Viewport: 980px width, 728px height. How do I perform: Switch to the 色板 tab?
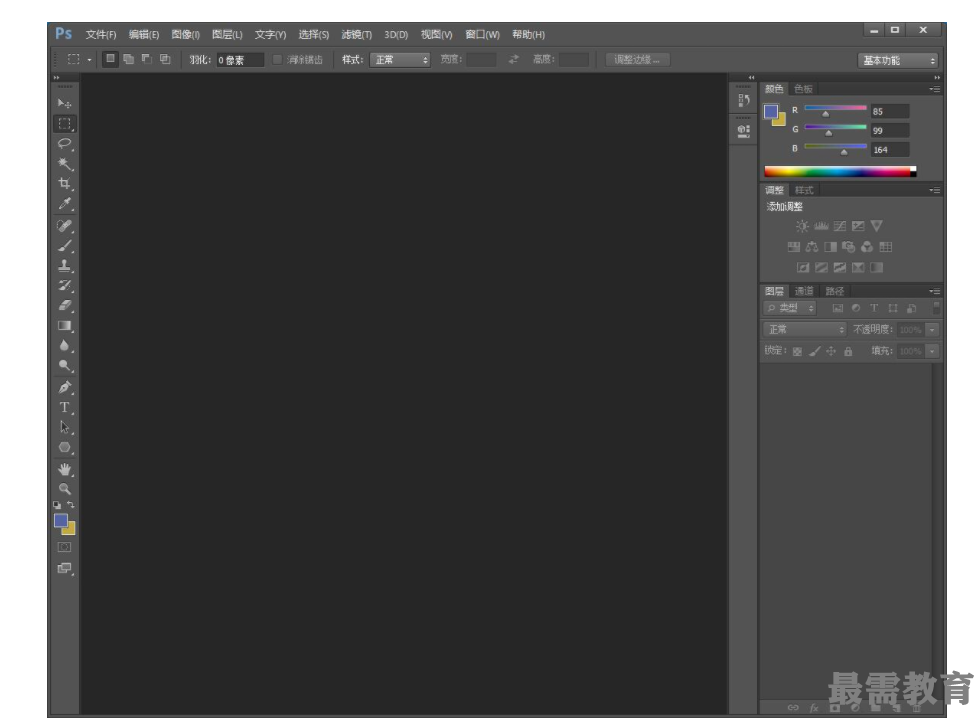tap(803, 89)
